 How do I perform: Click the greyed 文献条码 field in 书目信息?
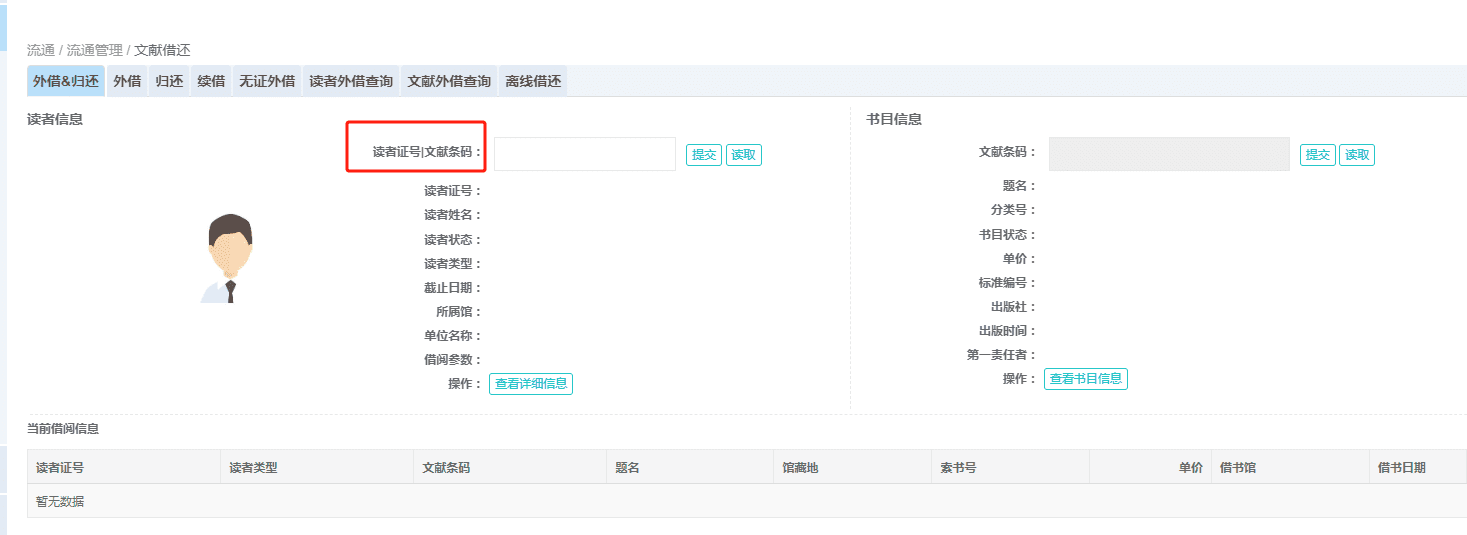click(1168, 154)
